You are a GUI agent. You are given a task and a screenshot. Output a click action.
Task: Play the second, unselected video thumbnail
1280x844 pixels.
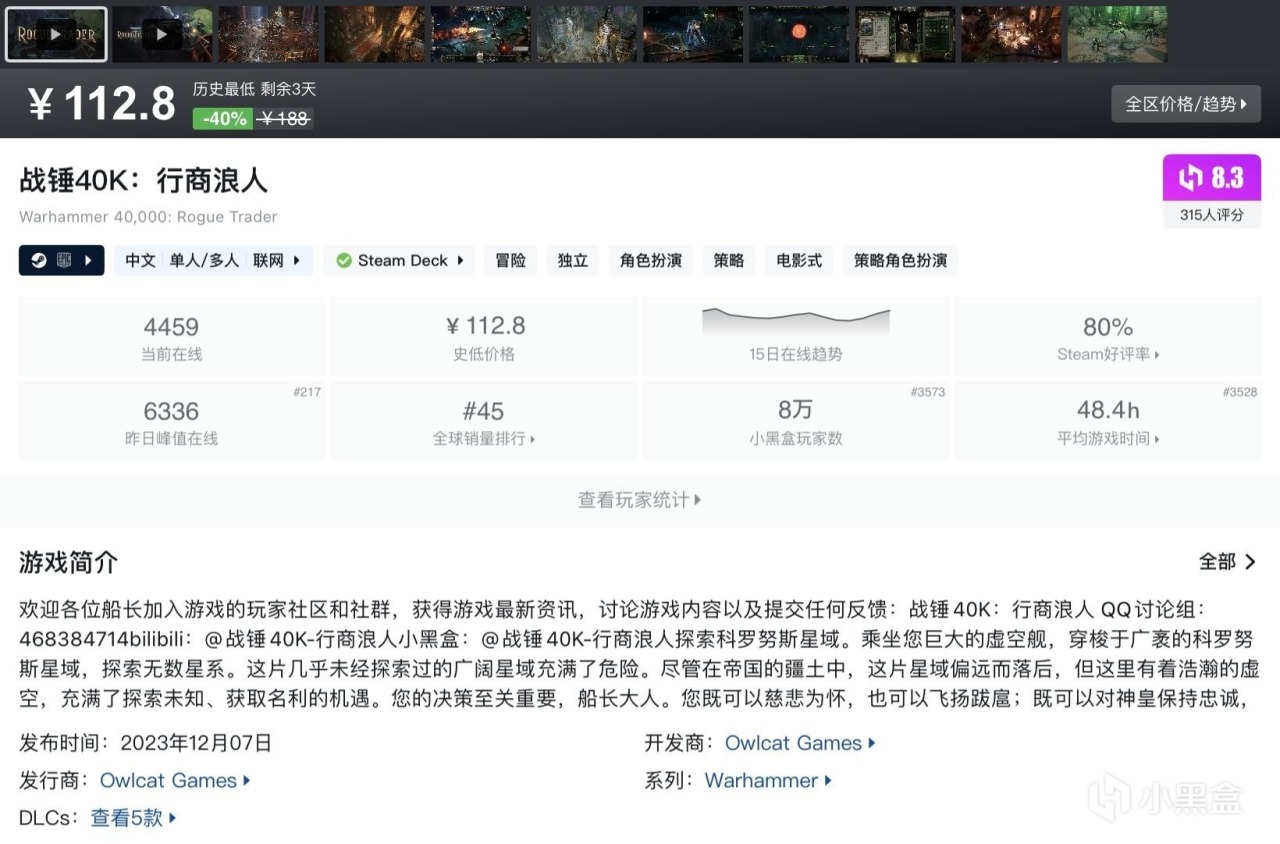pyautogui.click(x=162, y=35)
